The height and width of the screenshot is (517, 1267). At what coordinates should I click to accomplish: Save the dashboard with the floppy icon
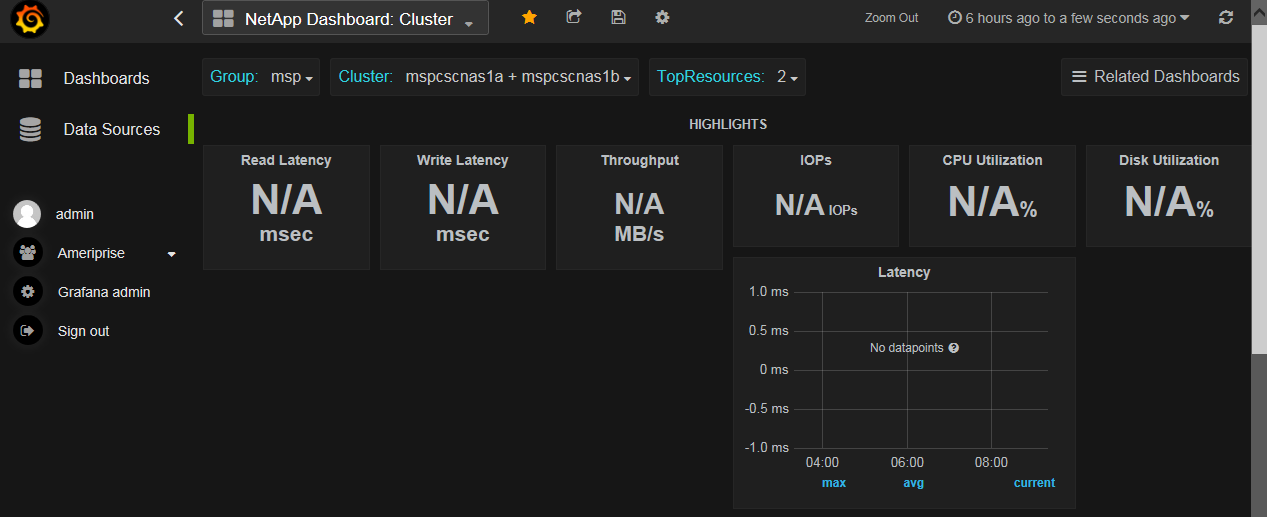click(618, 17)
